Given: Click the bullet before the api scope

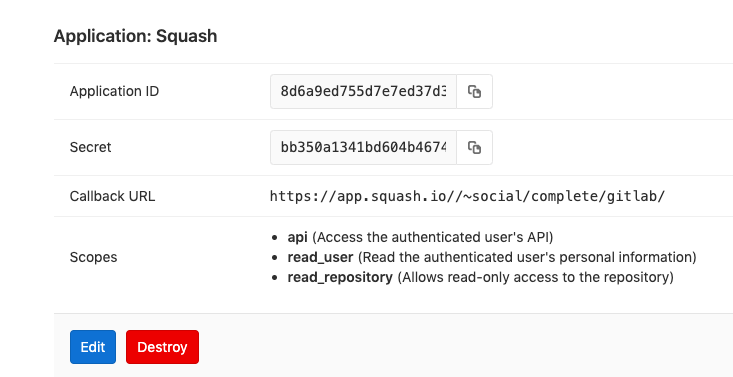Looking at the screenshot, I should (275, 238).
